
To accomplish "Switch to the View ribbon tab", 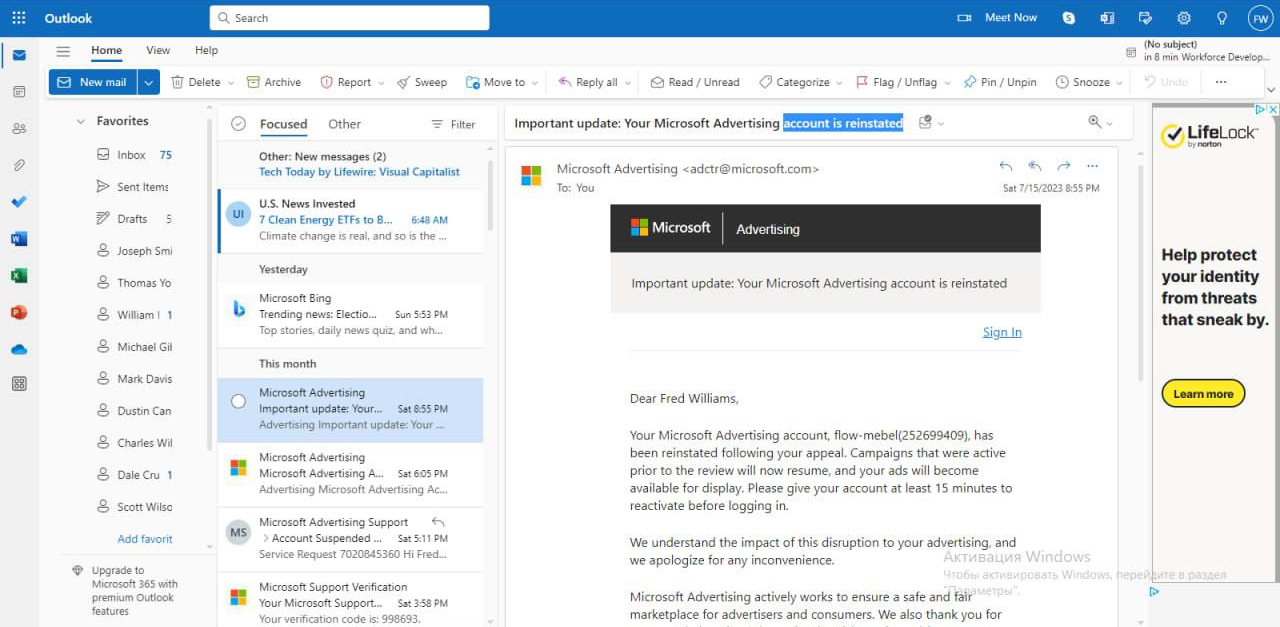I will click(158, 50).
